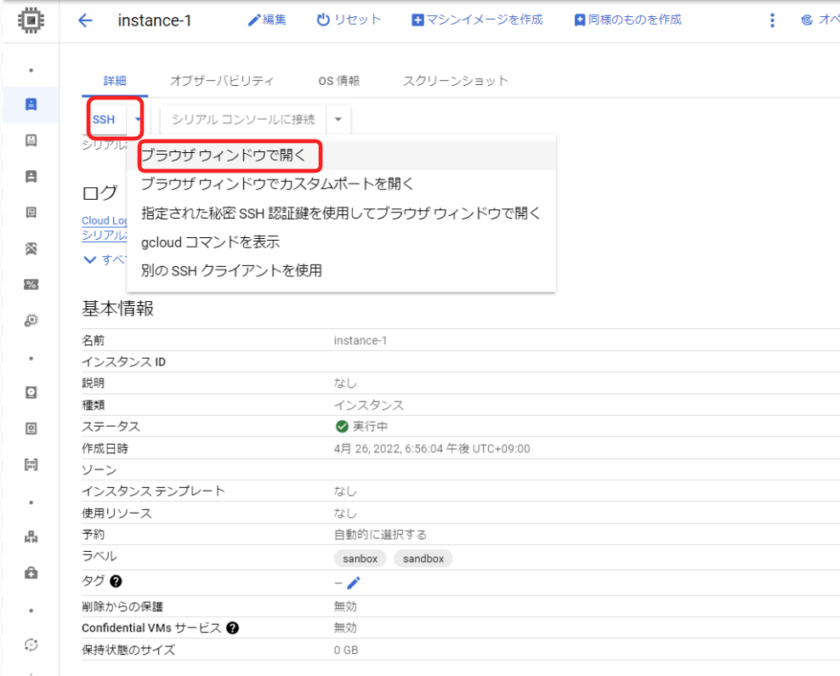Open the Sole-tenant nodes sidebar icon

click(31, 176)
